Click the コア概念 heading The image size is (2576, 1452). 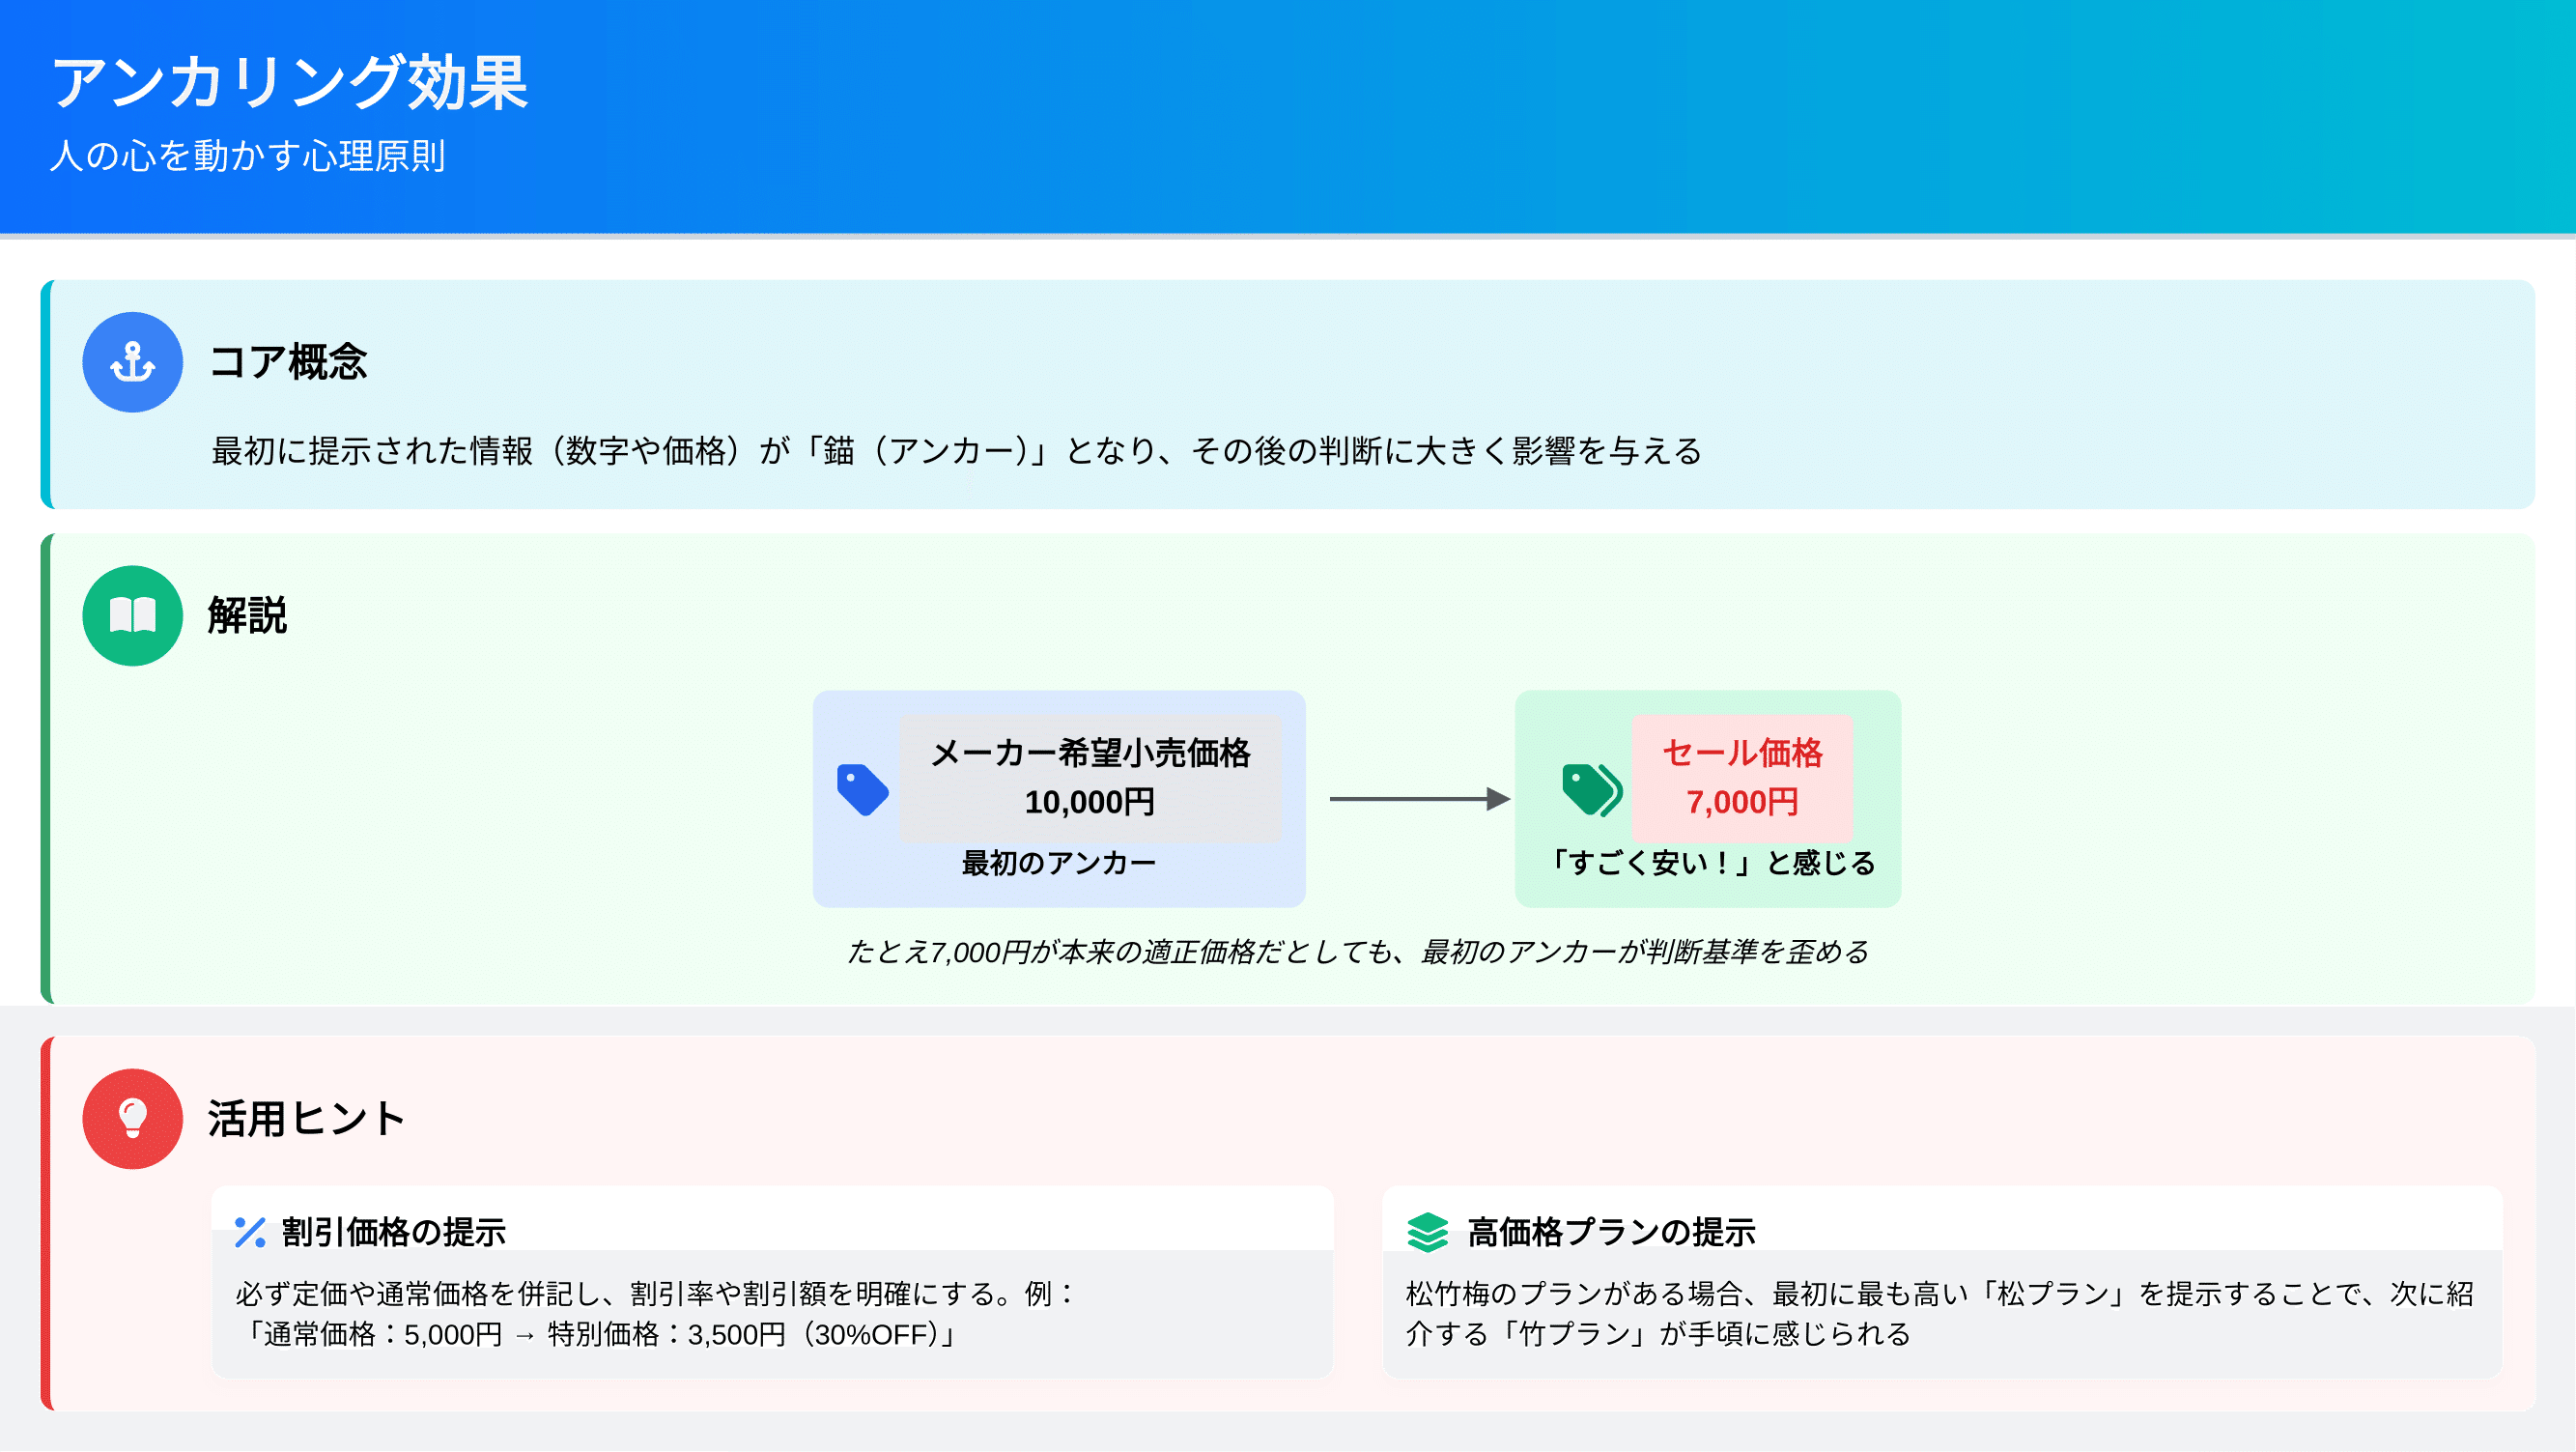pos(288,362)
